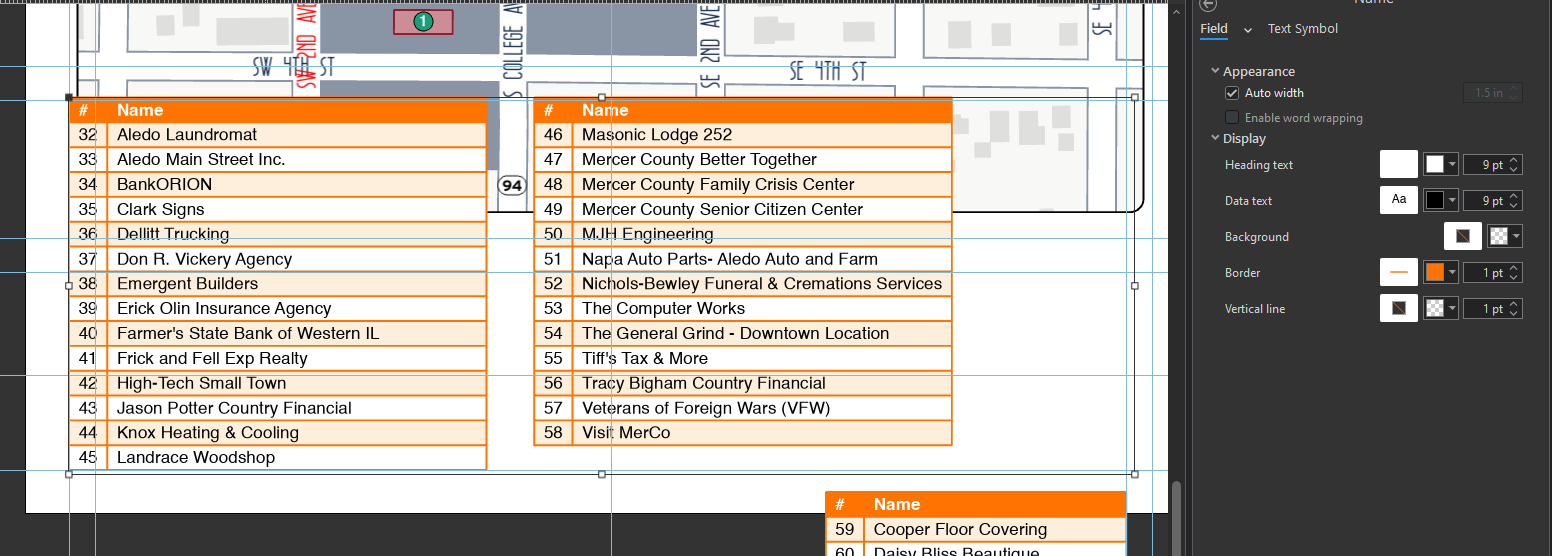Uncheck the Auto width checkbox
Screen dimensions: 1552x556
(1232, 93)
